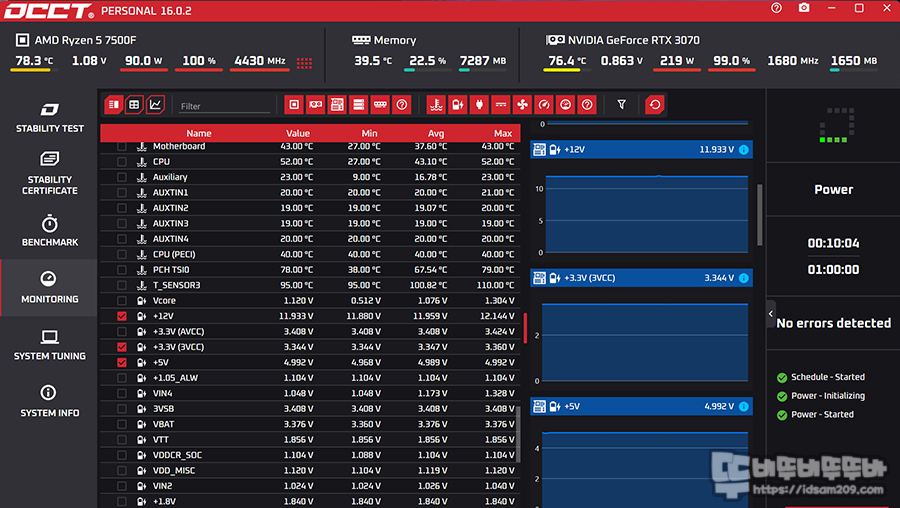Select the Motherboard temperature row
This screenshot has width=900, height=508.
click(x=311, y=146)
